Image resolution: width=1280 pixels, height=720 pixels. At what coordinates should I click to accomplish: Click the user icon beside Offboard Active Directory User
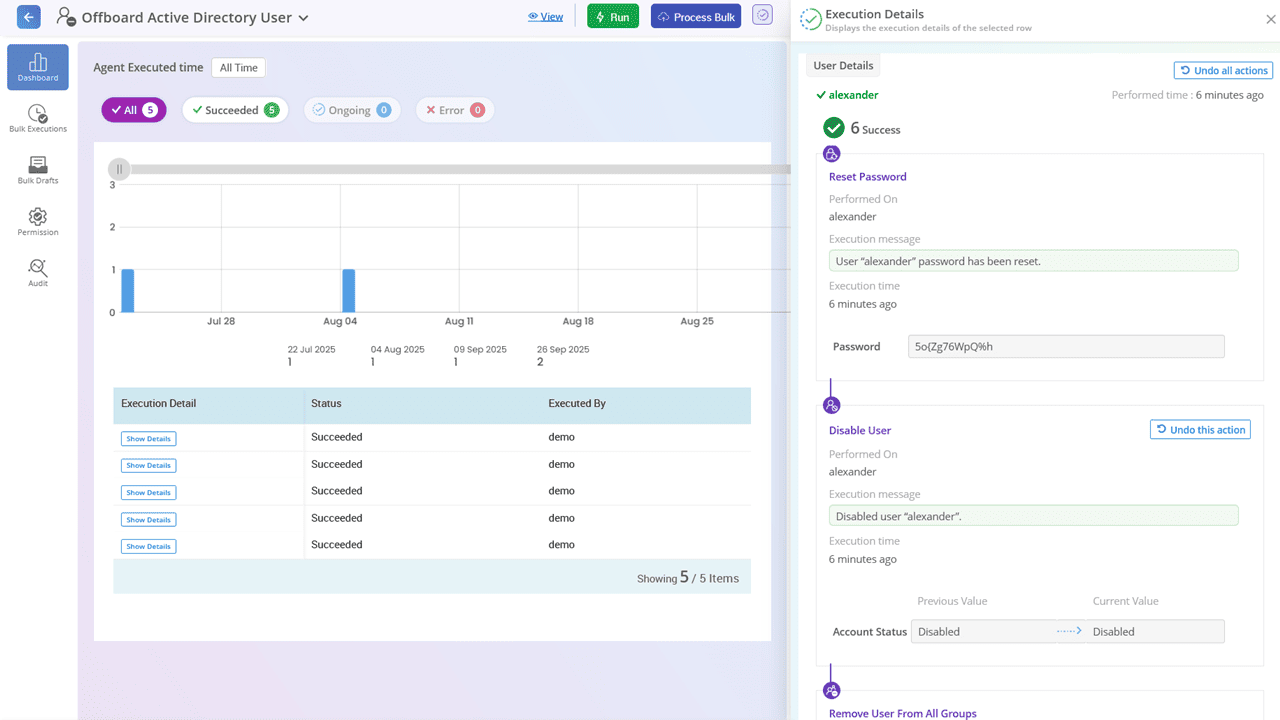(65, 17)
